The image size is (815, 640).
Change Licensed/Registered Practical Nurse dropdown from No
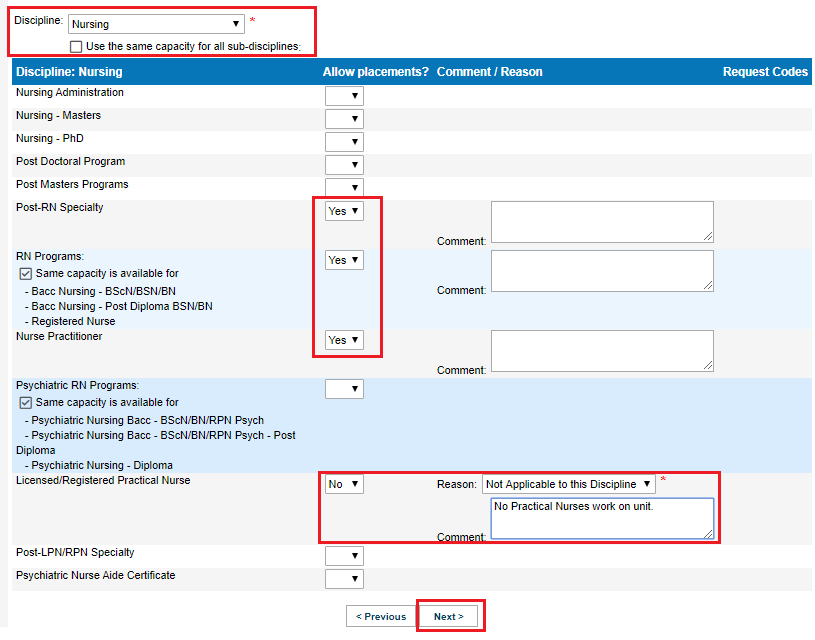[344, 485]
